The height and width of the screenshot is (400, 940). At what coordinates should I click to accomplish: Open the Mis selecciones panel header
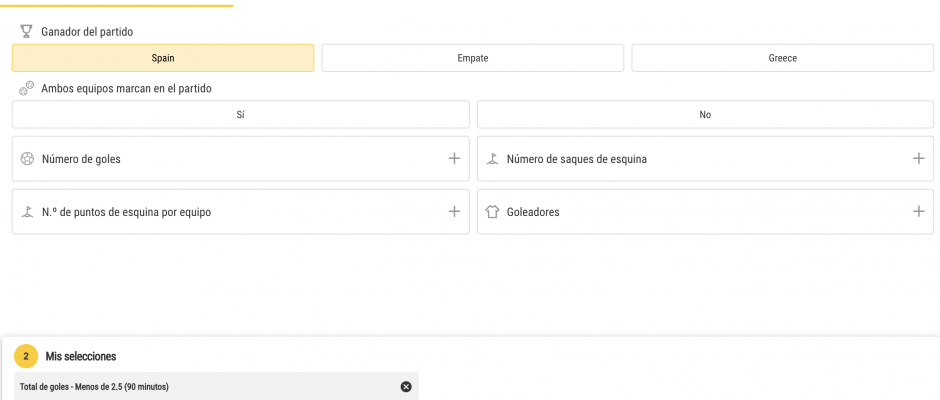tap(81, 356)
